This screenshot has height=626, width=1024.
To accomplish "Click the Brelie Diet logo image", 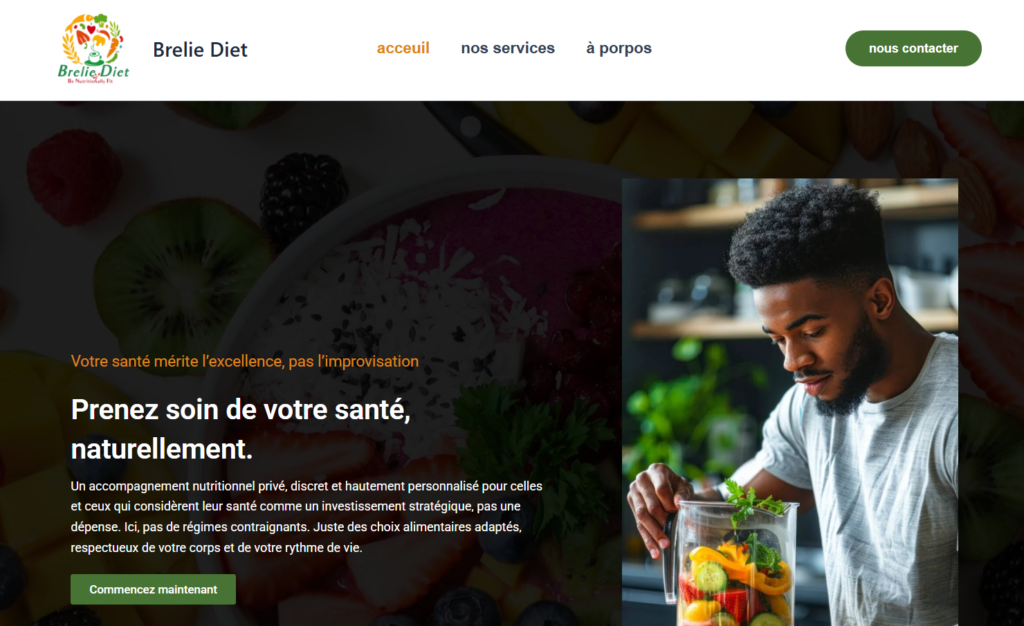I will (93, 49).
